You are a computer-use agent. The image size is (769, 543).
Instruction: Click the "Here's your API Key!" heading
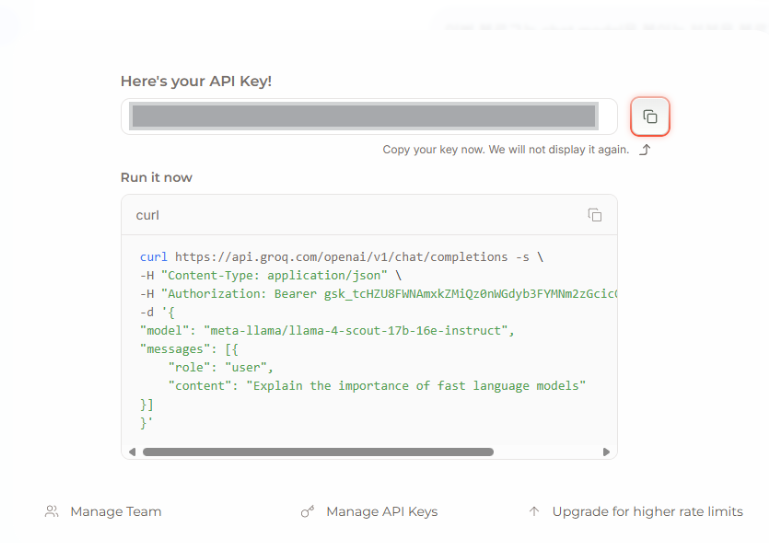tap(196, 81)
